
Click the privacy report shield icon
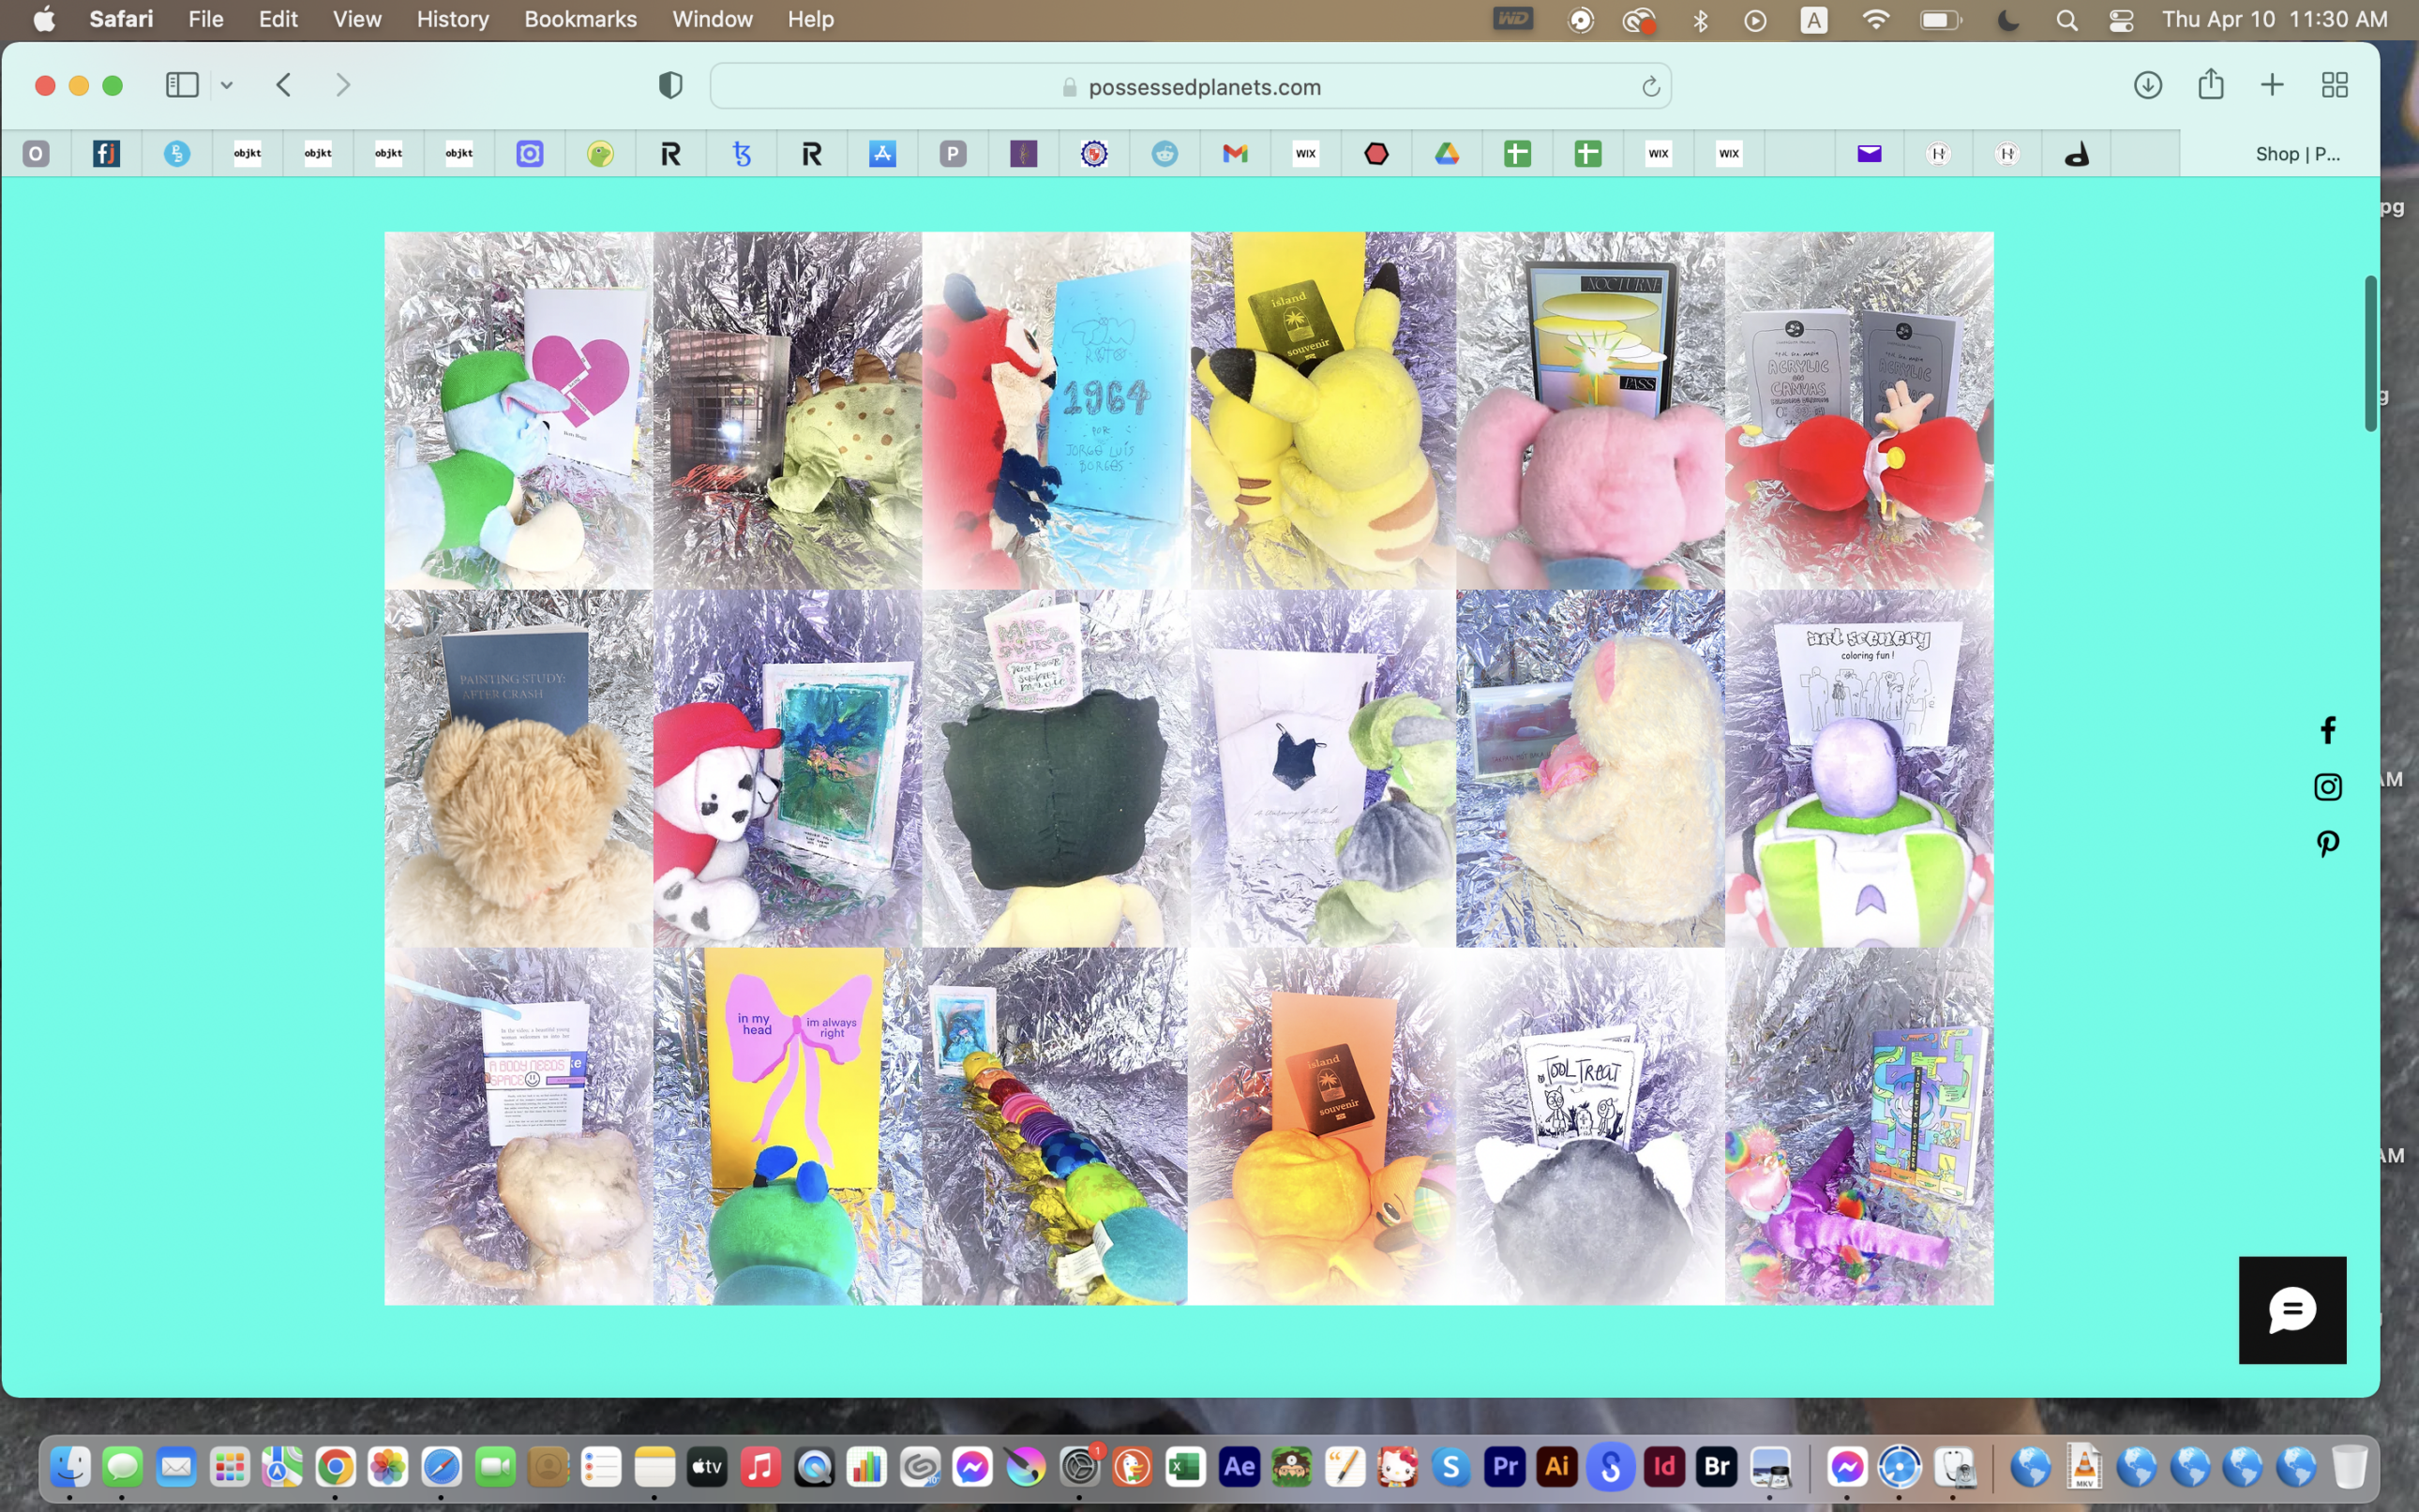pyautogui.click(x=670, y=86)
